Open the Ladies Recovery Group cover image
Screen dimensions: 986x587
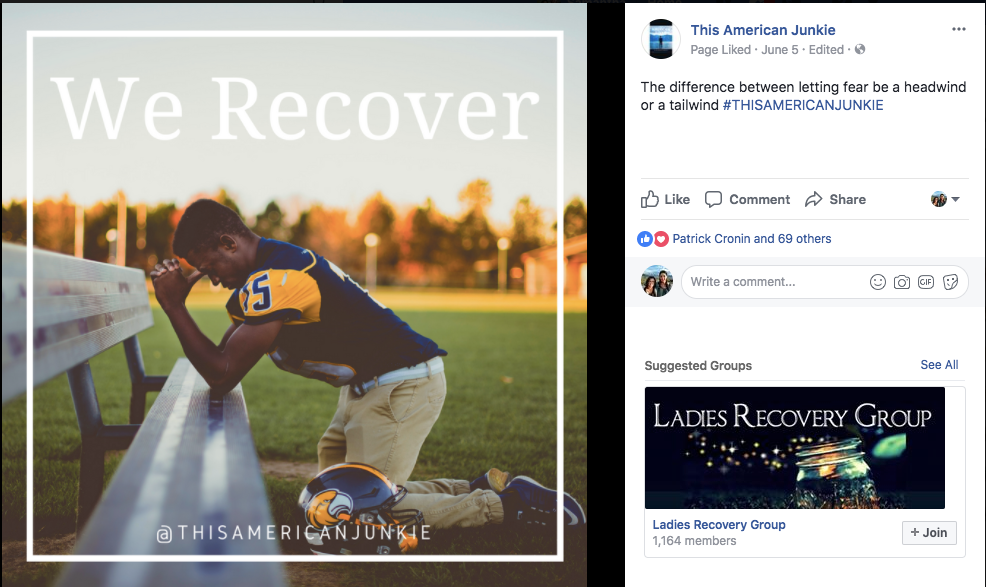[794, 447]
